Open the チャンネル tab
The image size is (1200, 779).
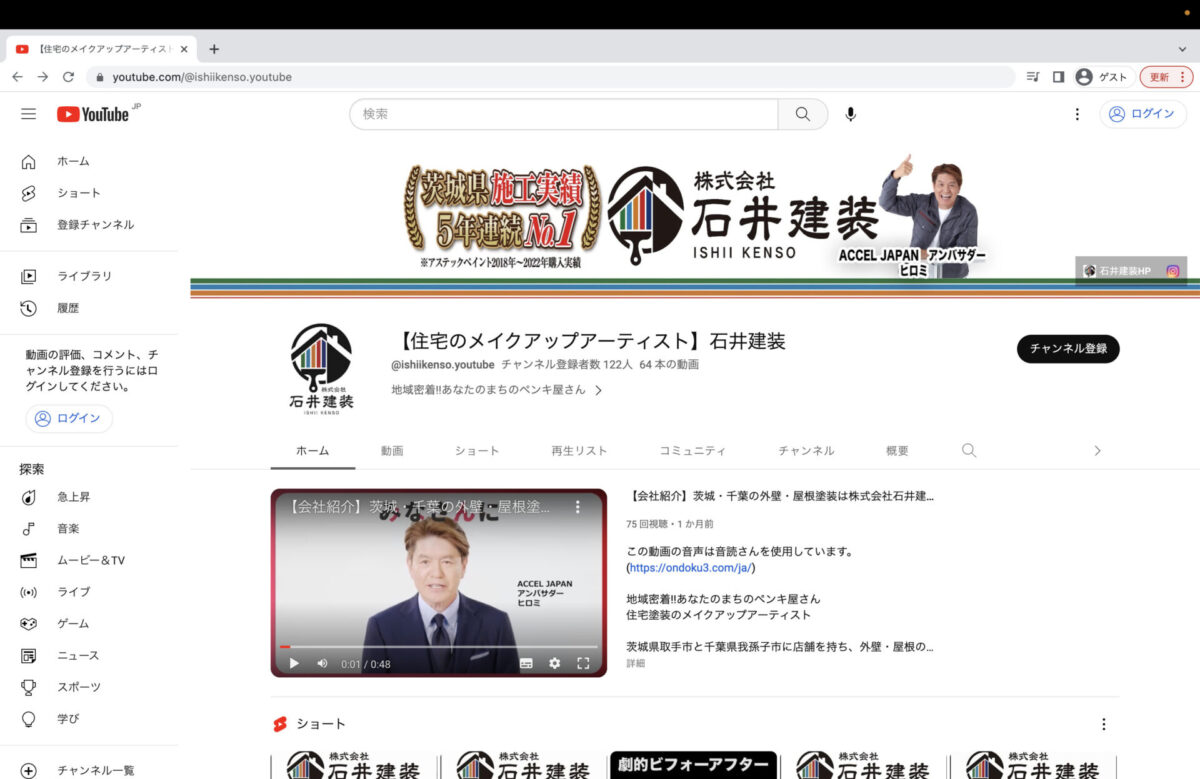[x=806, y=451]
